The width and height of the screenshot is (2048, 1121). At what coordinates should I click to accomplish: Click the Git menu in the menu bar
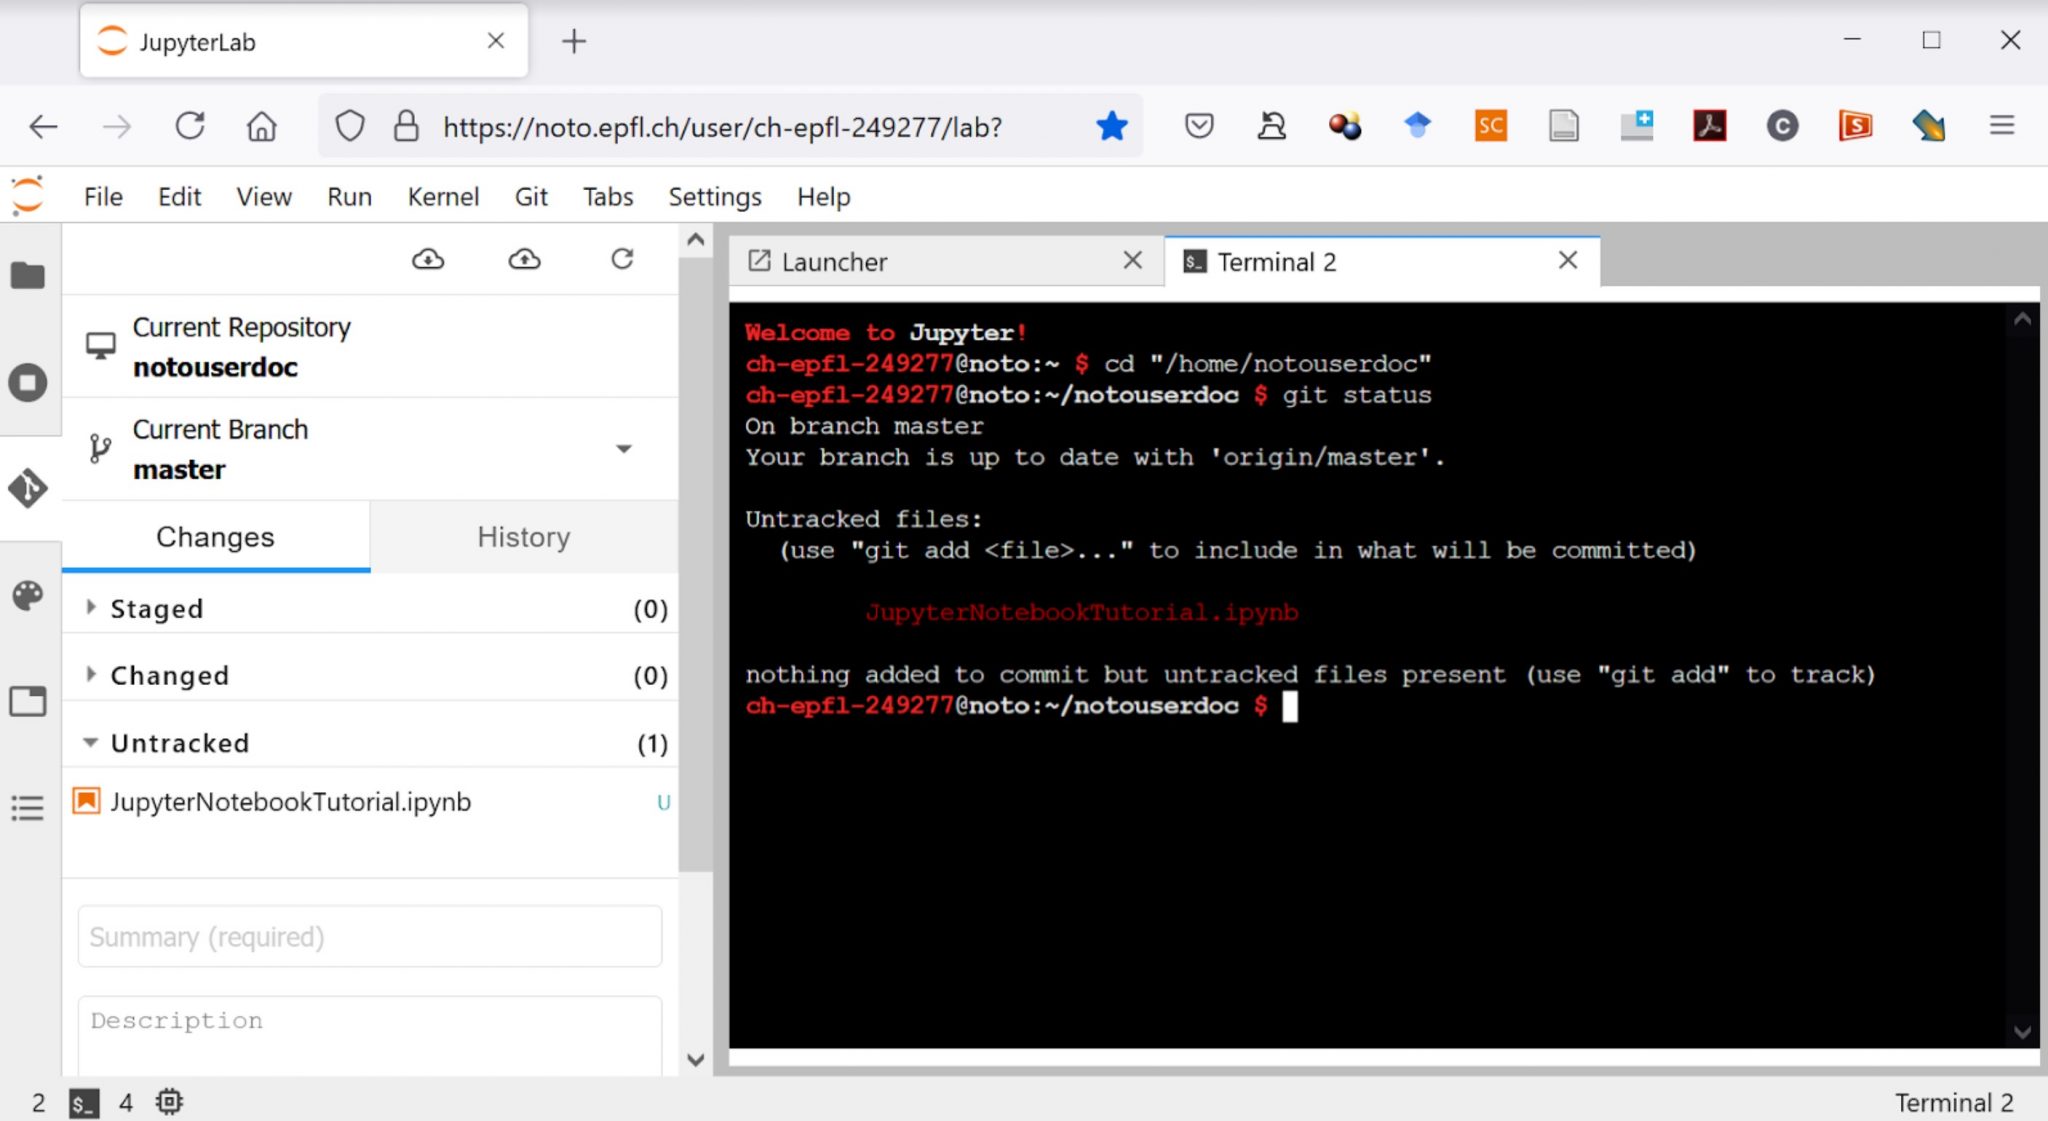[x=529, y=196]
